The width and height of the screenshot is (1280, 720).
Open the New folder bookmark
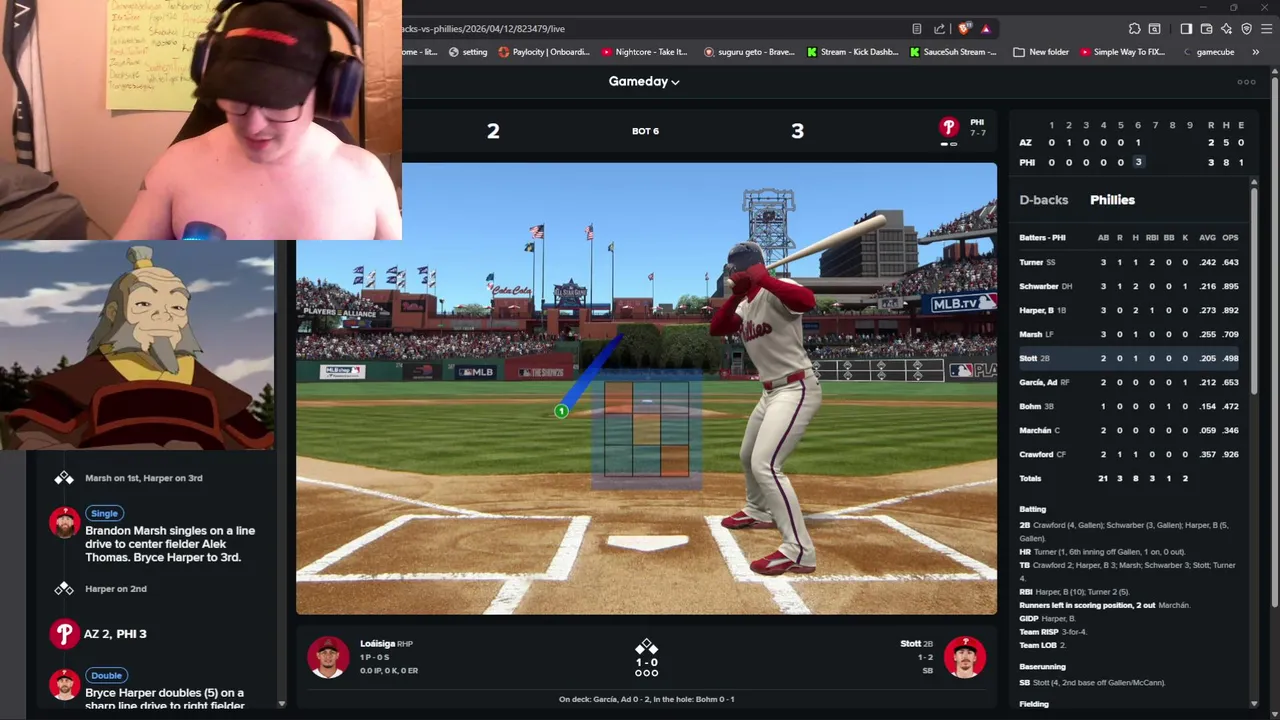pos(1039,52)
